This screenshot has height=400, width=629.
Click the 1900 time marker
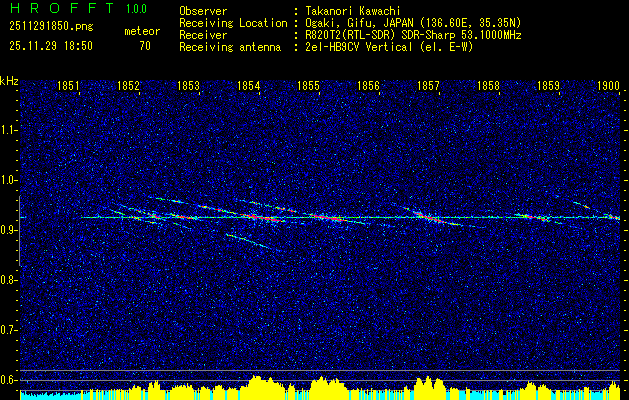click(608, 85)
